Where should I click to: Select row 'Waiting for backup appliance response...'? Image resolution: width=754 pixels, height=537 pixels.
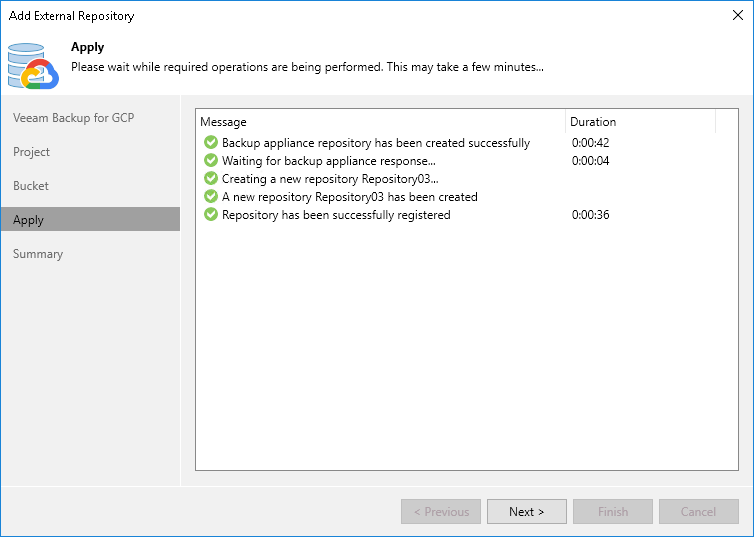coord(466,160)
